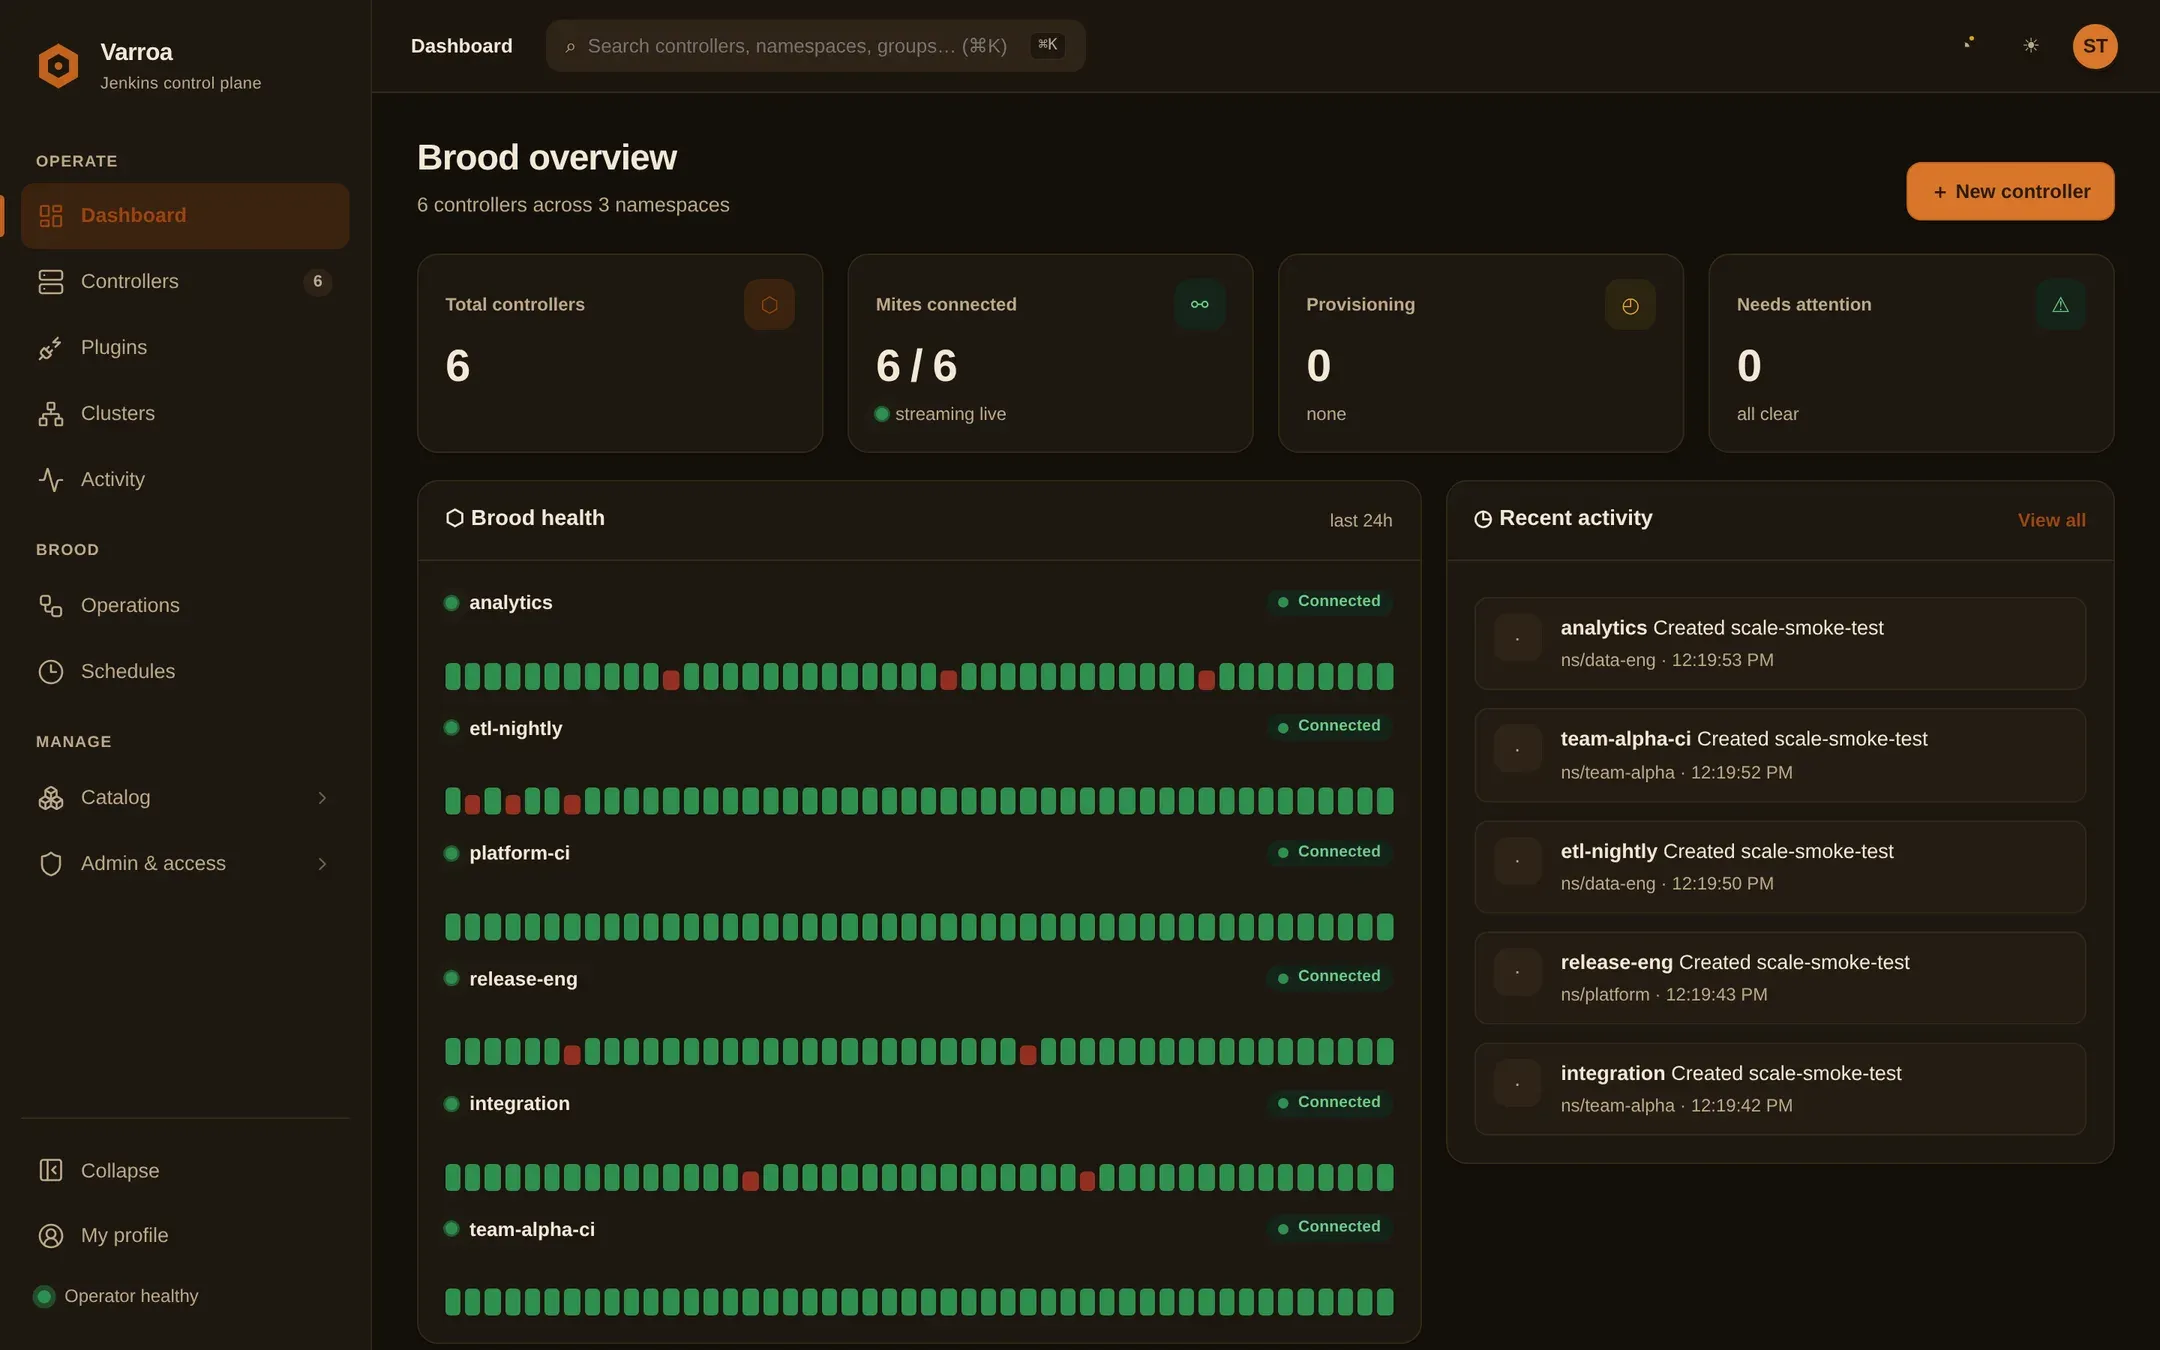
Task: Click the clock icon on Provisioning card
Action: [1630, 305]
